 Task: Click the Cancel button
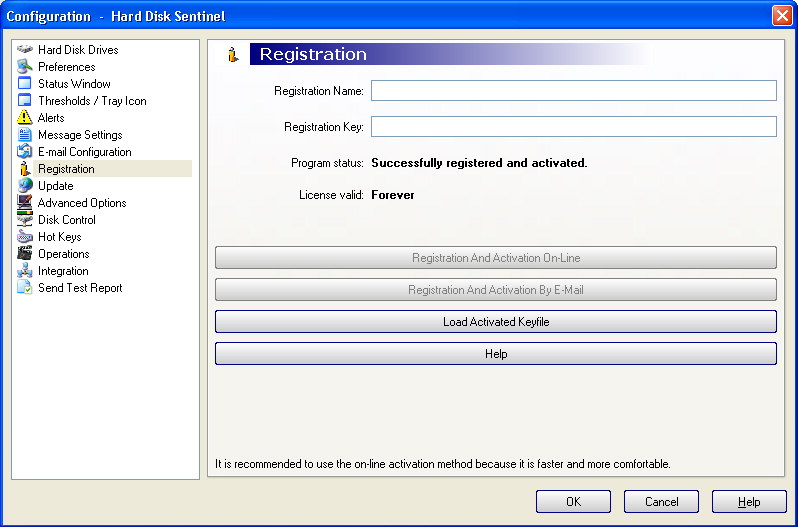point(661,502)
